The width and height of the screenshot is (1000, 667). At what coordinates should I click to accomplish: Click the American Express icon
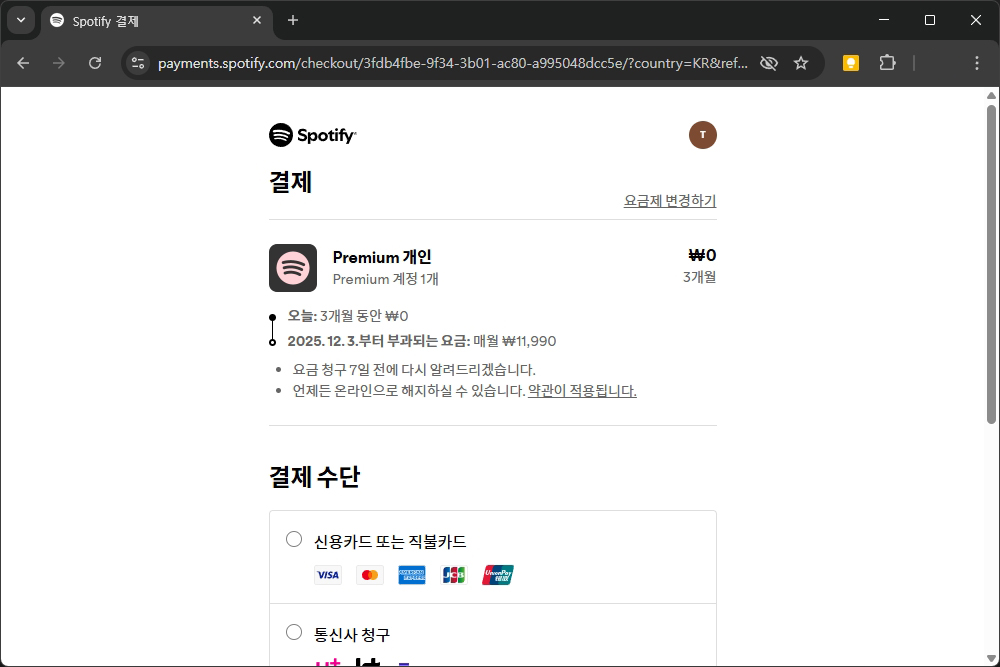click(412, 575)
